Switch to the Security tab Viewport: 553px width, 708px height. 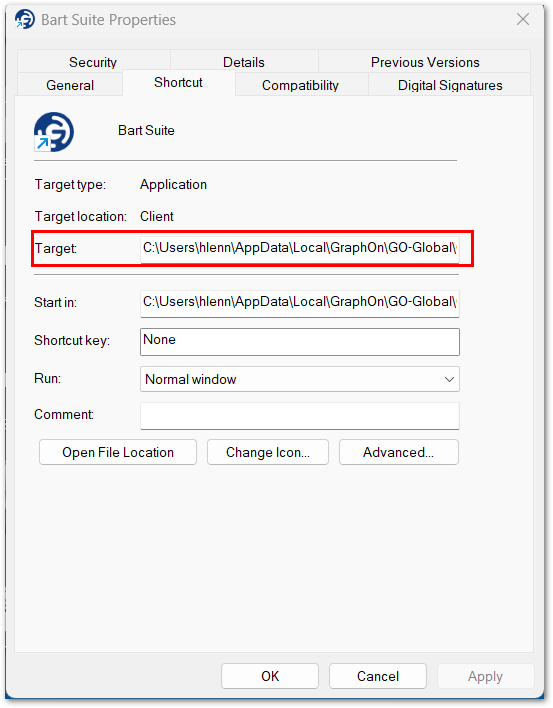93,62
